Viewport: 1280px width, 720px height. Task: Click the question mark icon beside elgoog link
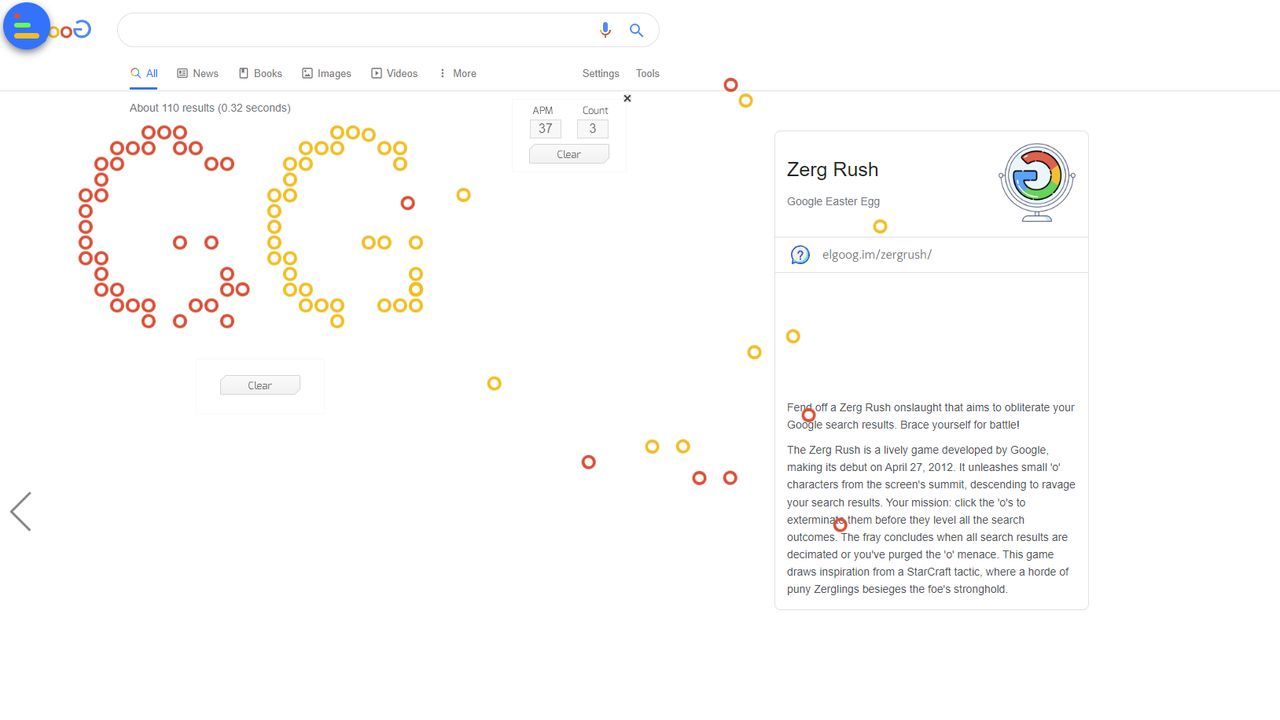point(800,255)
